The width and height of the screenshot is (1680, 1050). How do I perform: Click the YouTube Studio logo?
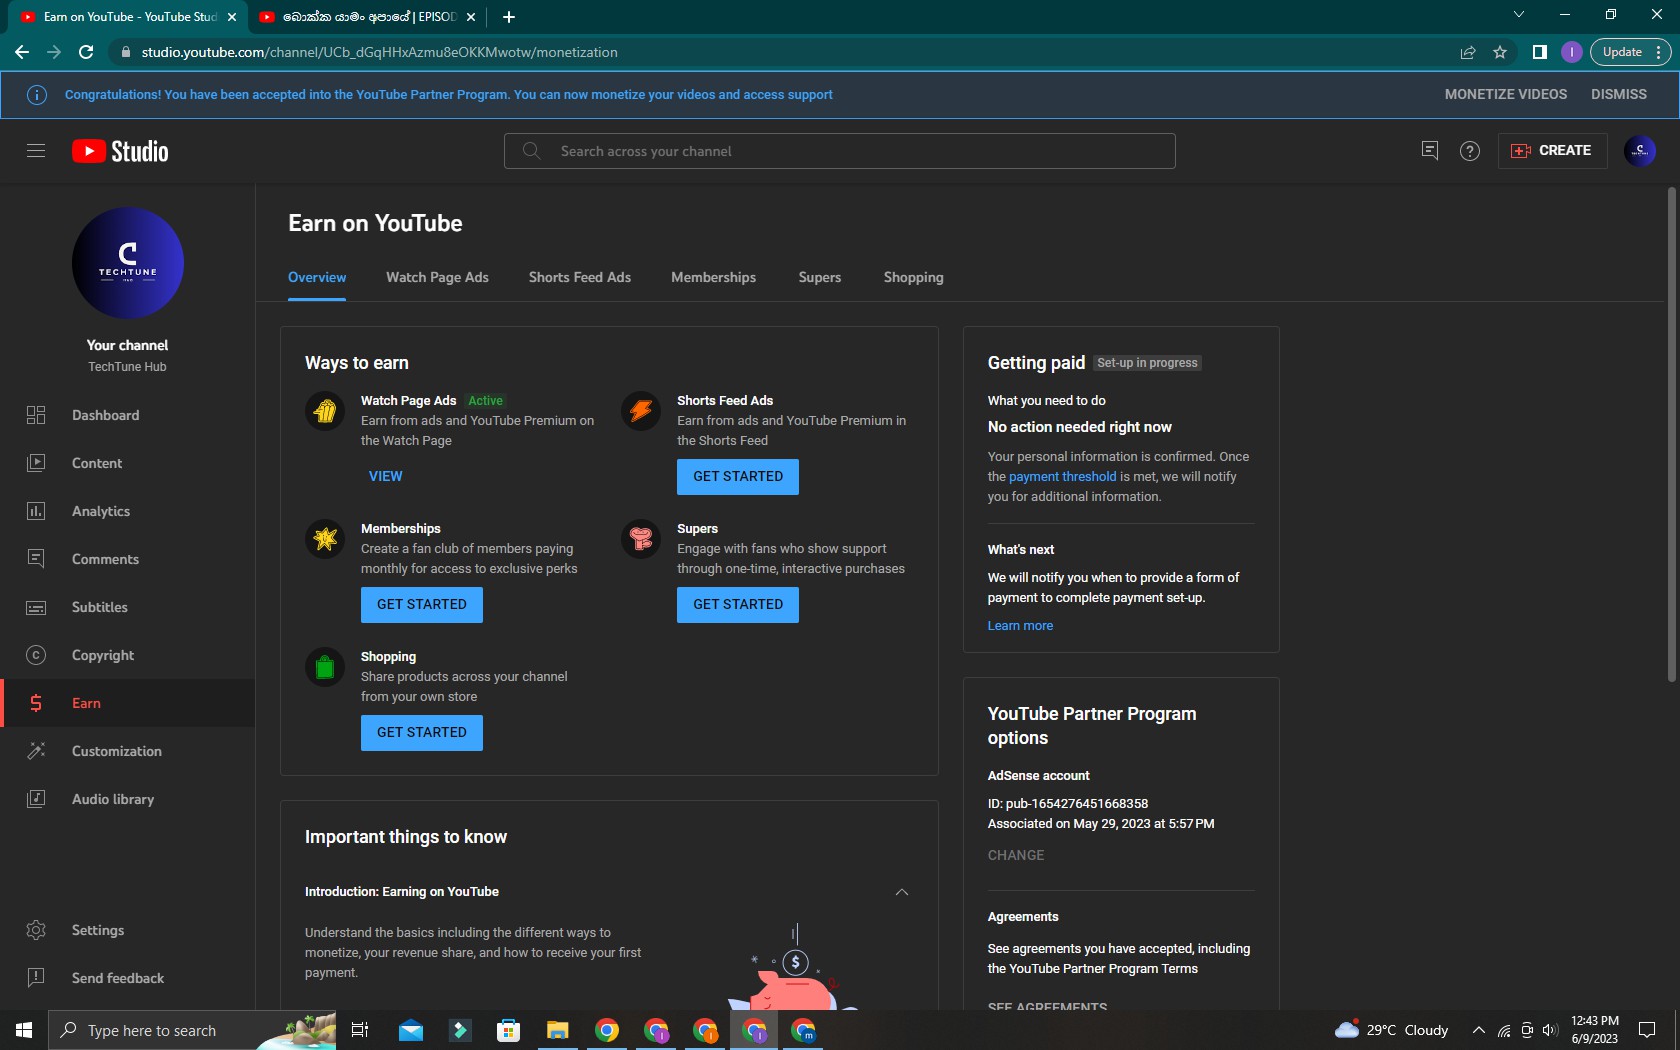120,151
